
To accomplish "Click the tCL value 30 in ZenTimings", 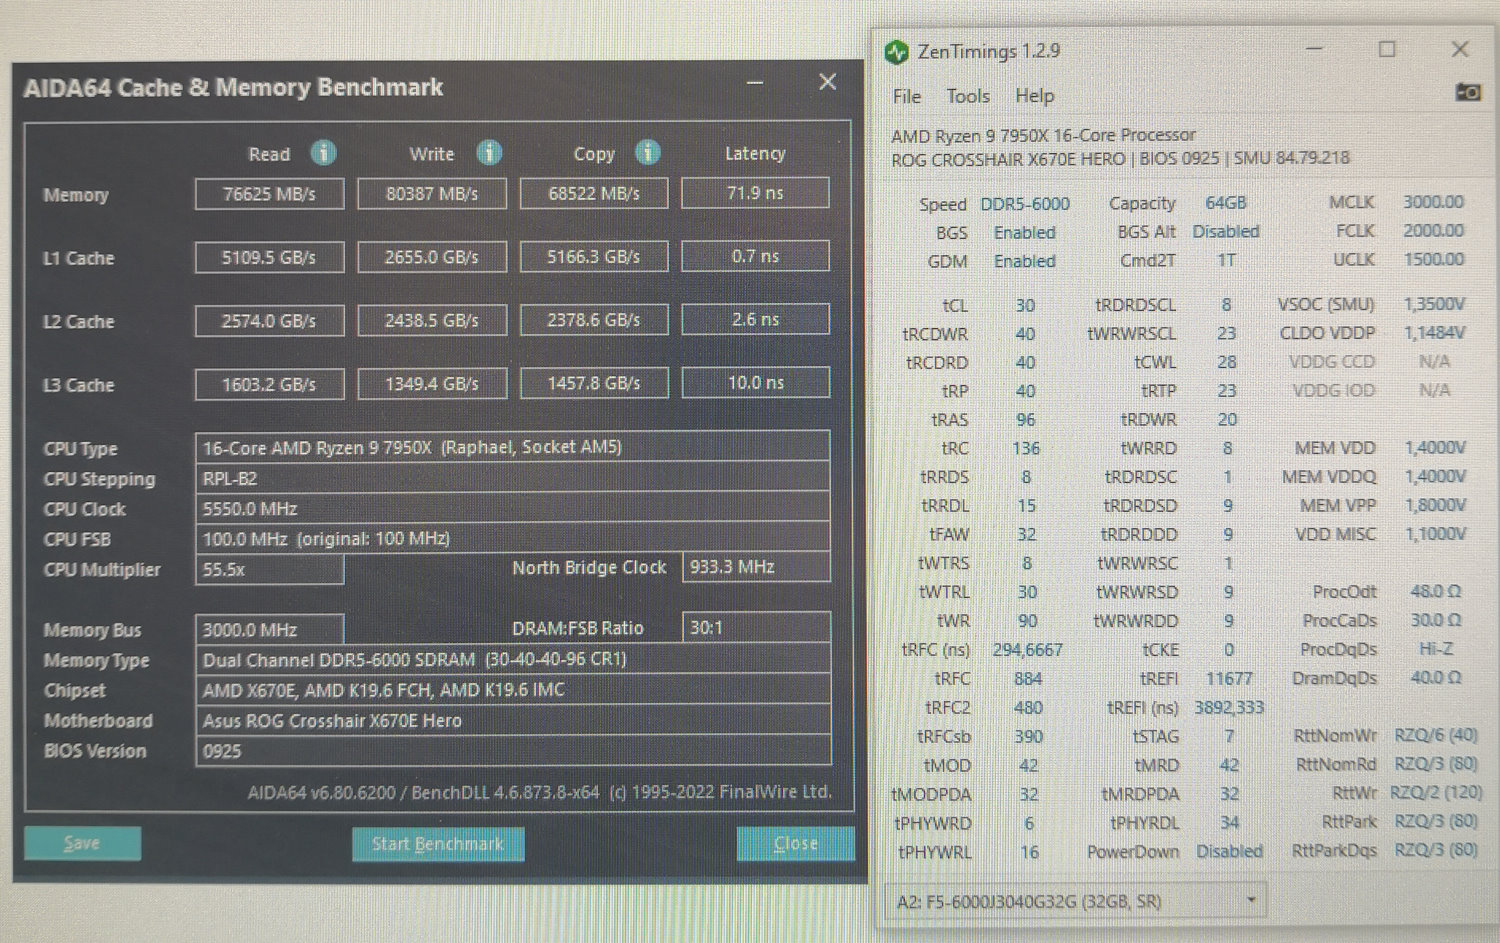I will (x=1026, y=305).
